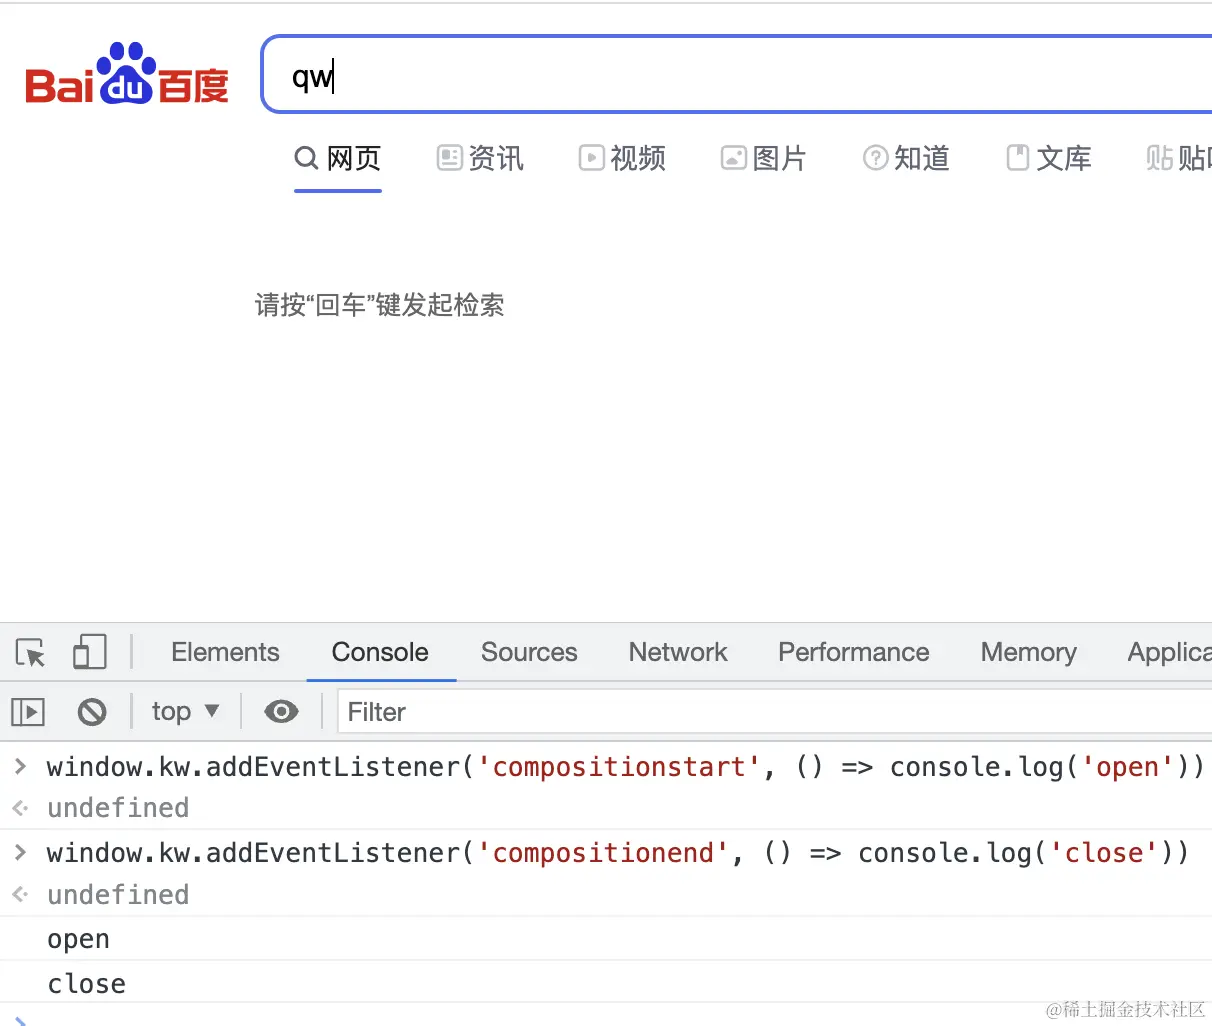Create a live expression with the eye icon
The width and height of the screenshot is (1212, 1026).
[281, 711]
